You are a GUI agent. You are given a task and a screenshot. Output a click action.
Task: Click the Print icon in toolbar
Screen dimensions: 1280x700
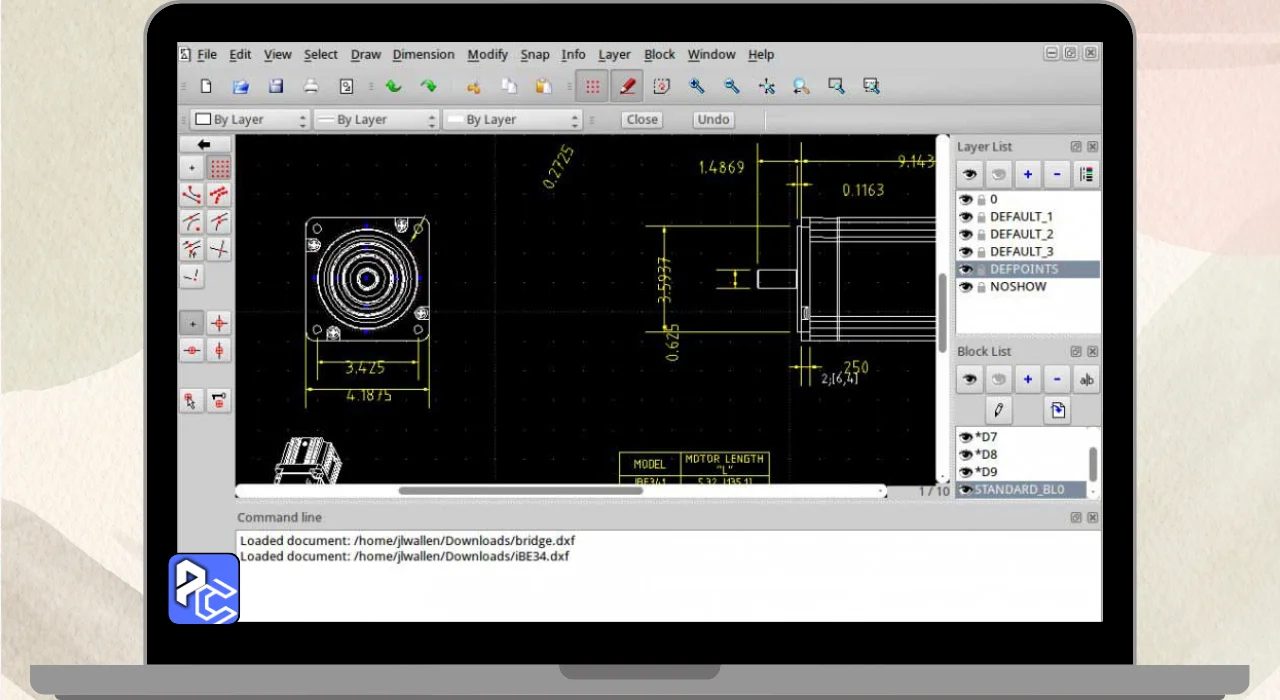311,86
